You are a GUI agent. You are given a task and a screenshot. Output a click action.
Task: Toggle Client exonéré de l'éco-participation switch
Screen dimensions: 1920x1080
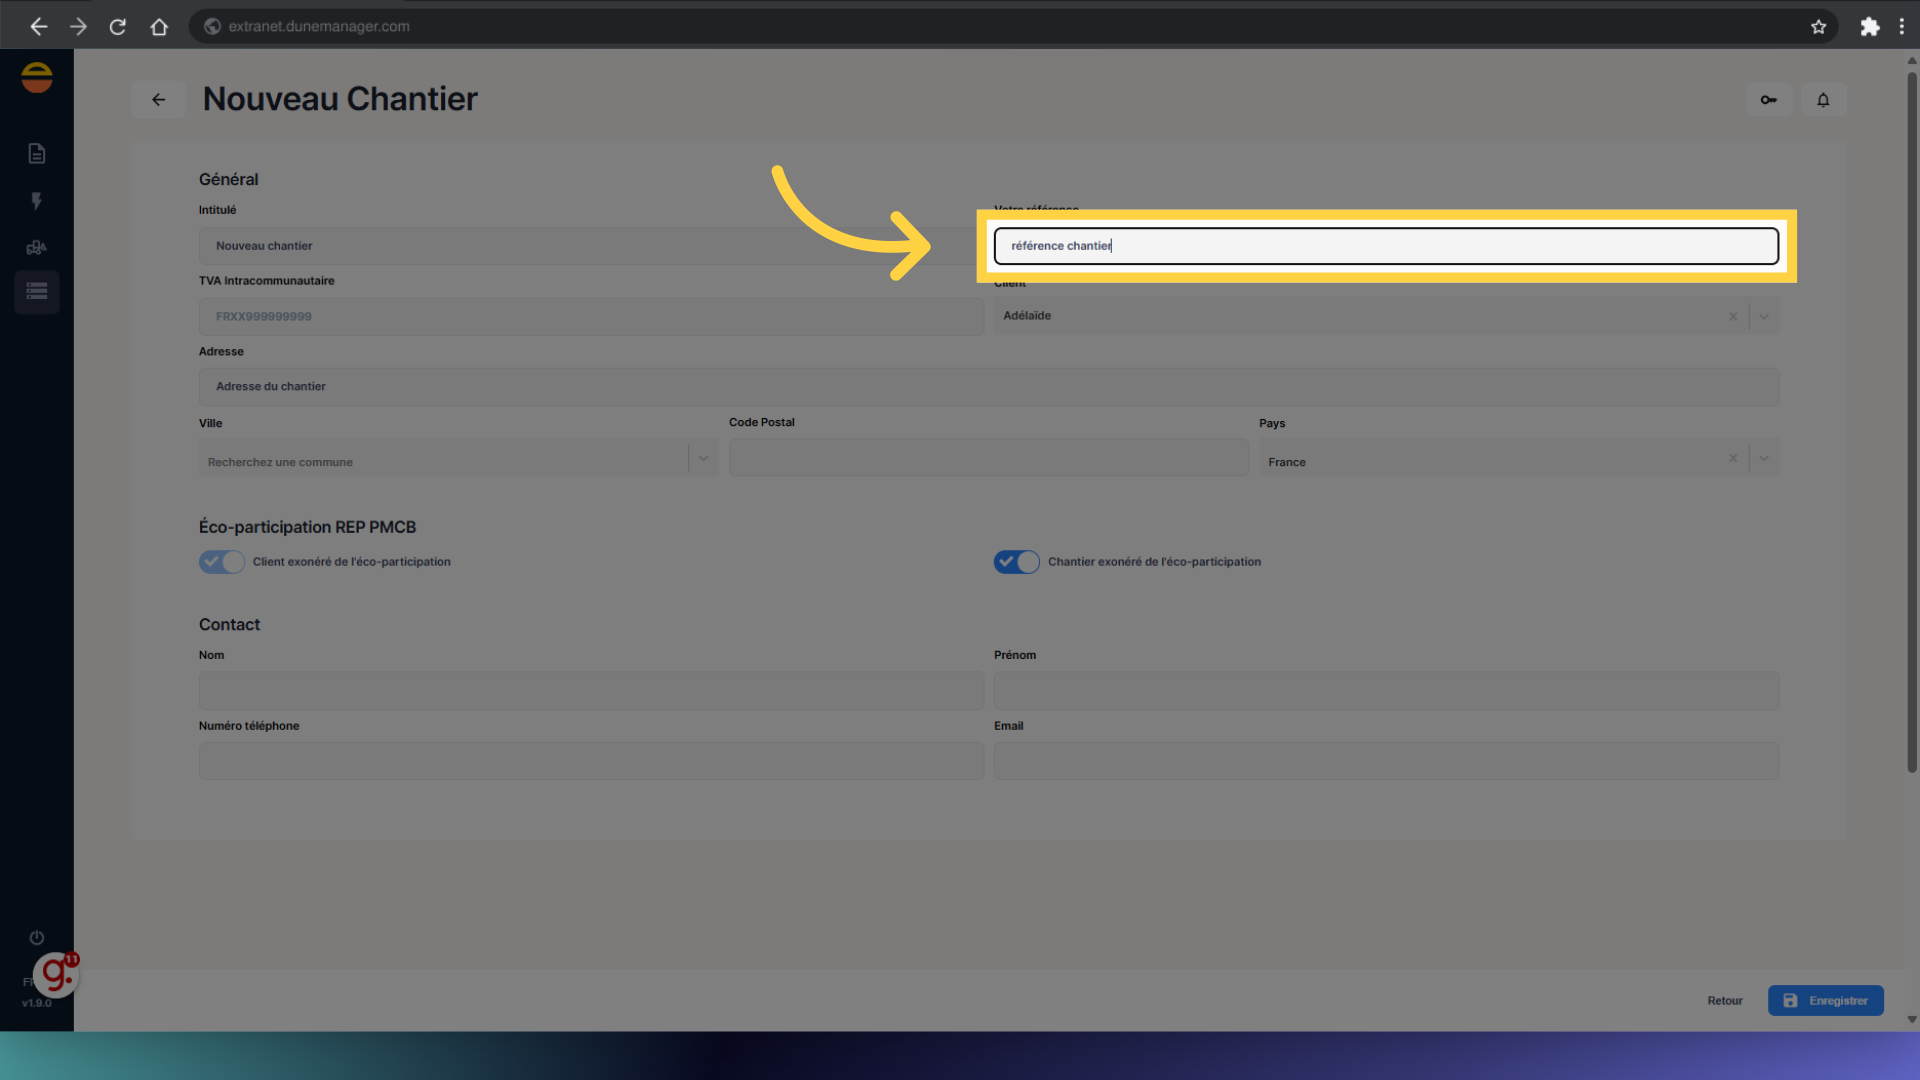[x=221, y=561]
